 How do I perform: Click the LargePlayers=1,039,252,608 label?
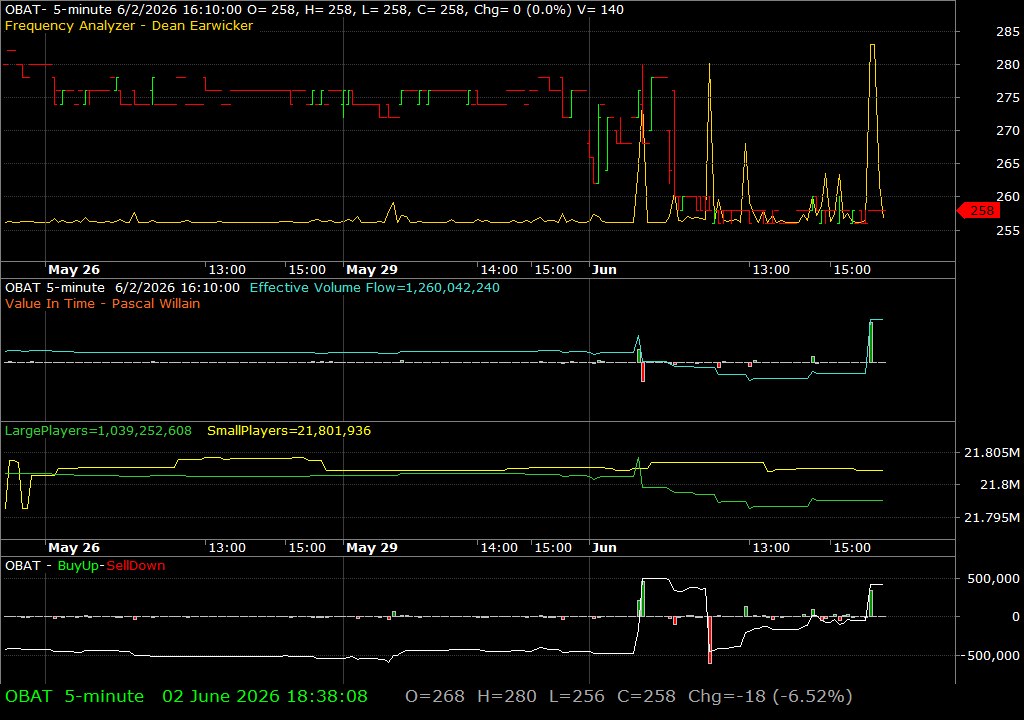click(98, 431)
